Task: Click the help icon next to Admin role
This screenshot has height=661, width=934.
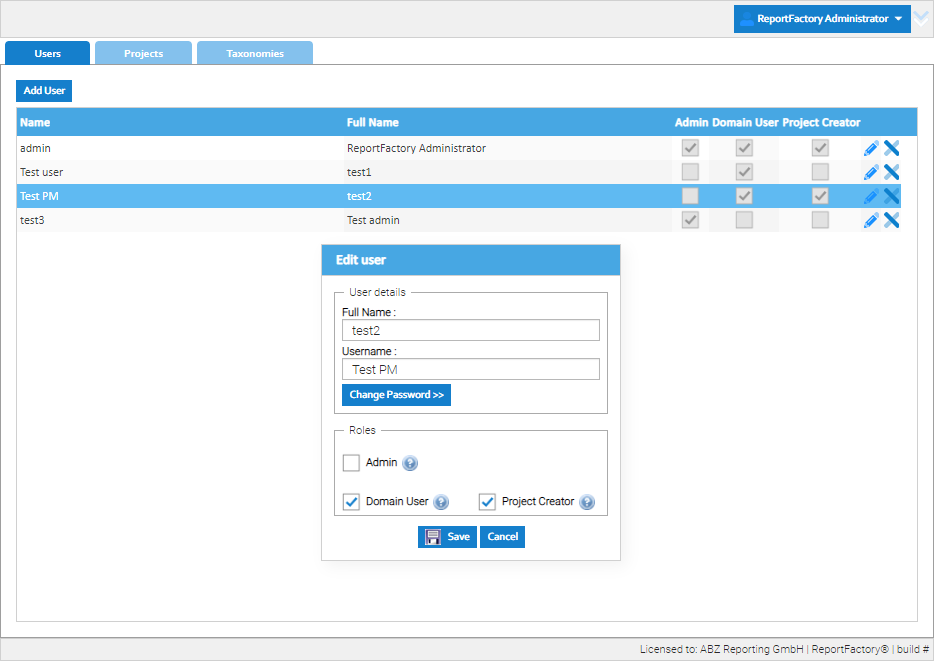Action: [410, 463]
